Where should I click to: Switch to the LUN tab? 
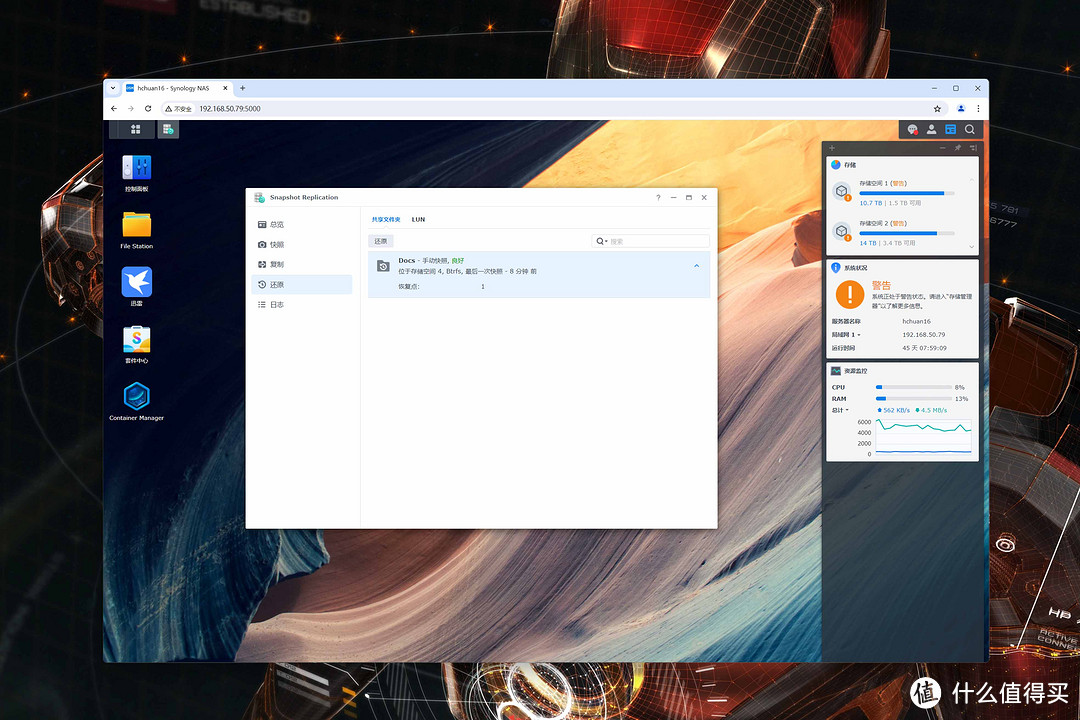click(418, 219)
